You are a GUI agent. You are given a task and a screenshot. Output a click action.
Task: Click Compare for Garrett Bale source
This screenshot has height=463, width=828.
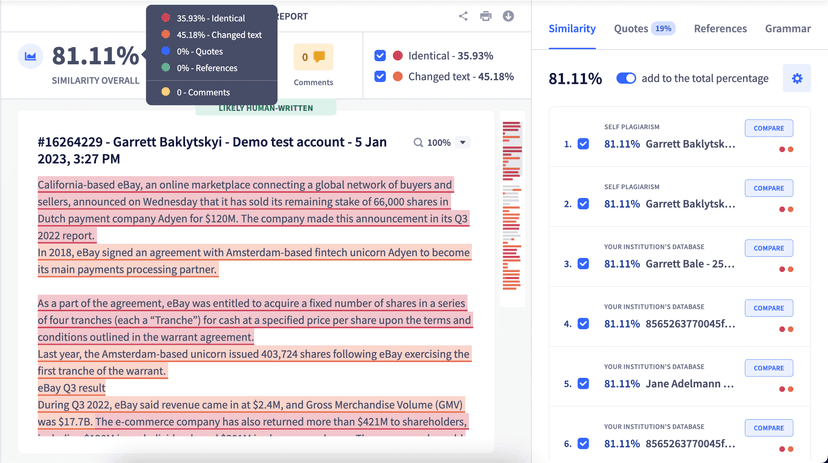(x=769, y=248)
